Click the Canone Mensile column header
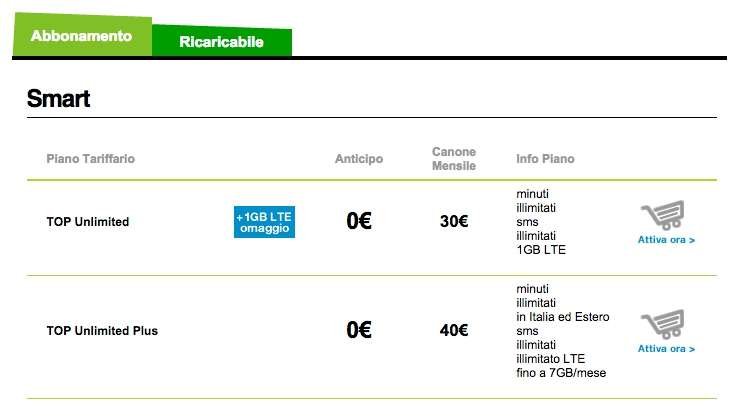 click(x=454, y=159)
